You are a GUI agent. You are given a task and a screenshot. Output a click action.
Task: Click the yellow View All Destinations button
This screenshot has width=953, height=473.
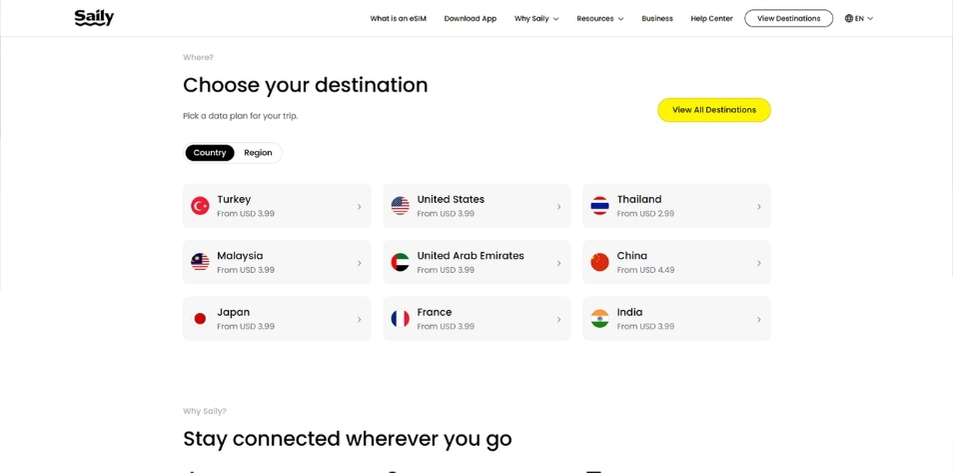click(x=714, y=110)
